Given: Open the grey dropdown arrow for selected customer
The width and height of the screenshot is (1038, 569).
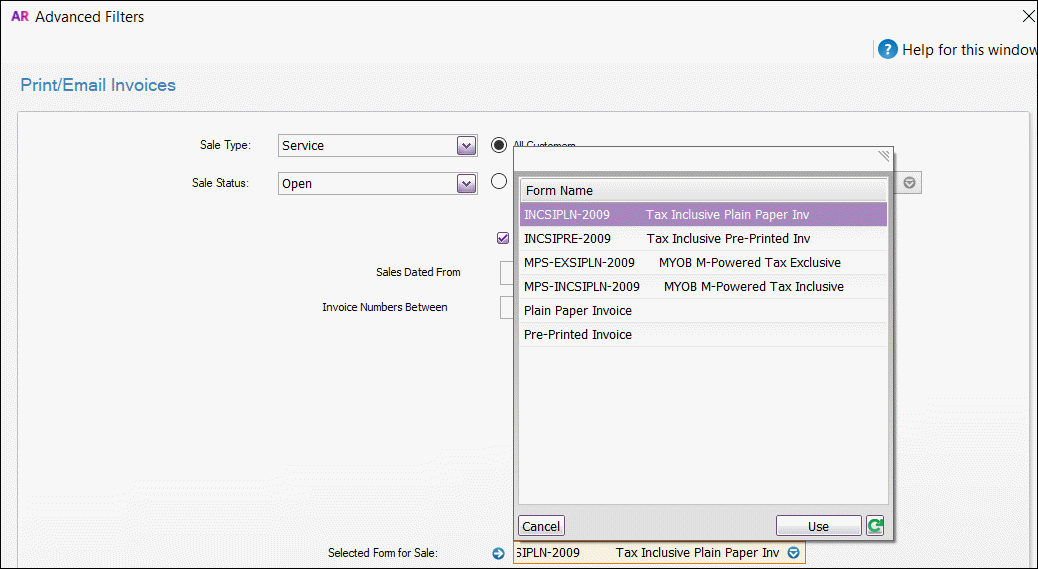Looking at the screenshot, I should (910, 183).
